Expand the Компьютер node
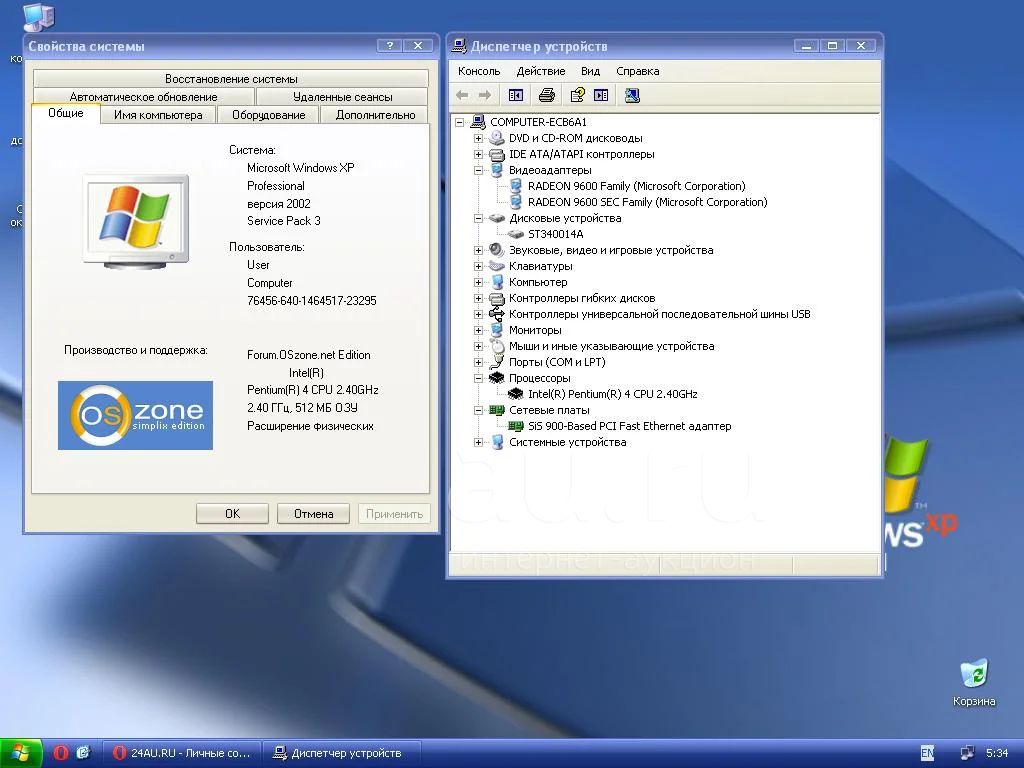 [x=479, y=283]
